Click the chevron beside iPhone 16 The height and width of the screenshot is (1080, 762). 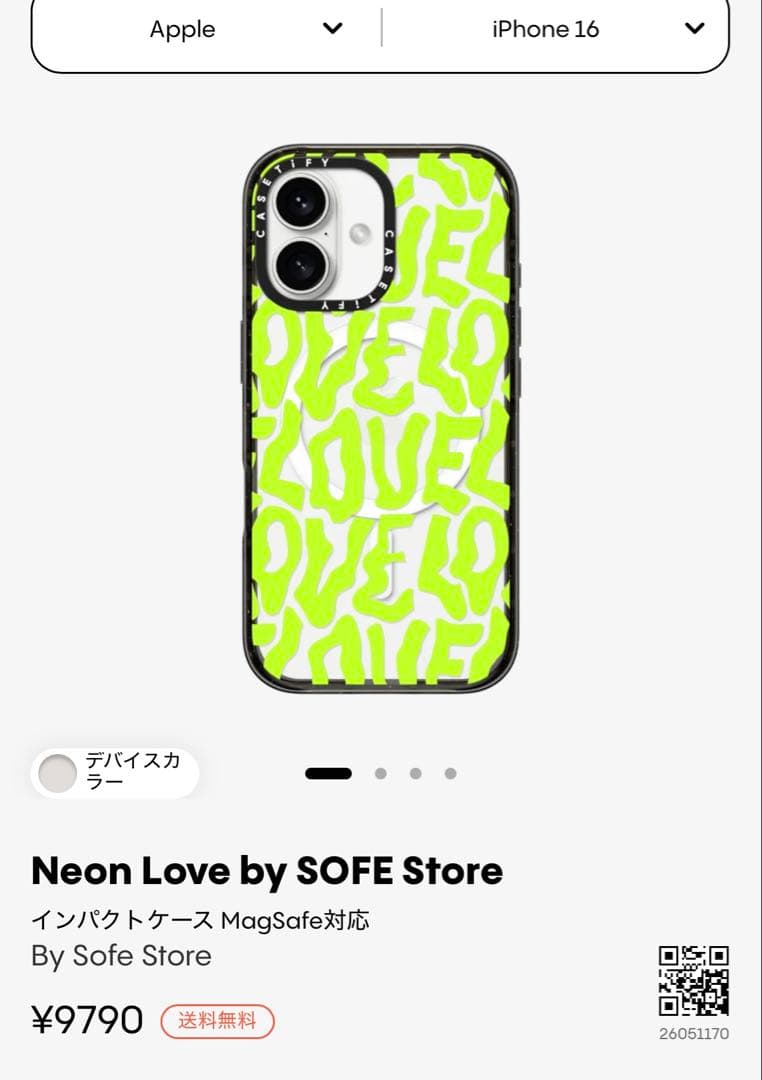(694, 28)
